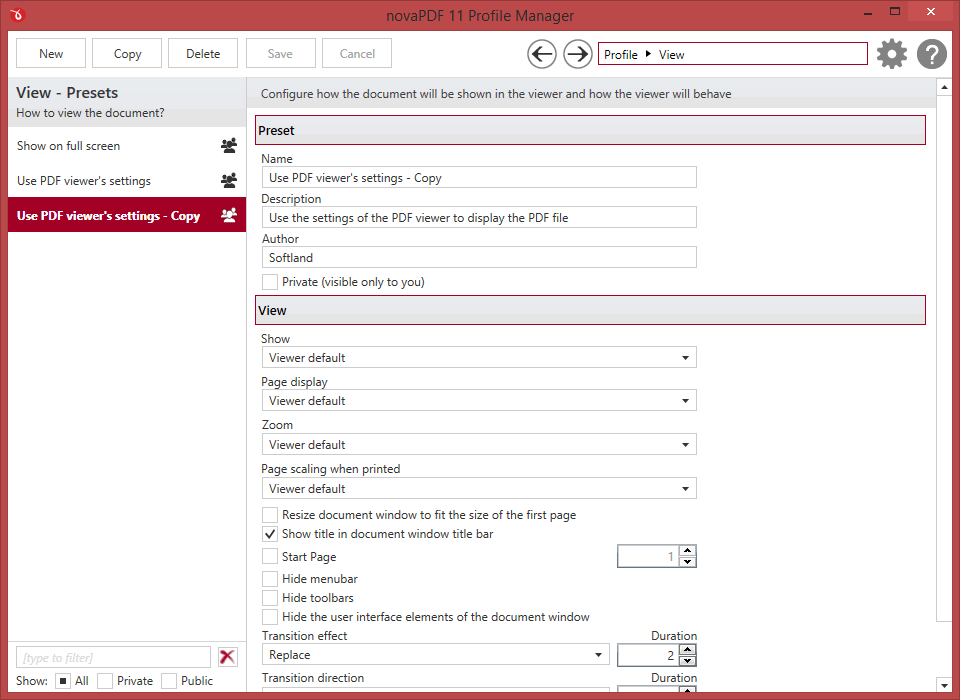This screenshot has width=960, height=700.
Task: Select Use PDF viewer's settings - Copy preset
Action: pyautogui.click(x=127, y=215)
